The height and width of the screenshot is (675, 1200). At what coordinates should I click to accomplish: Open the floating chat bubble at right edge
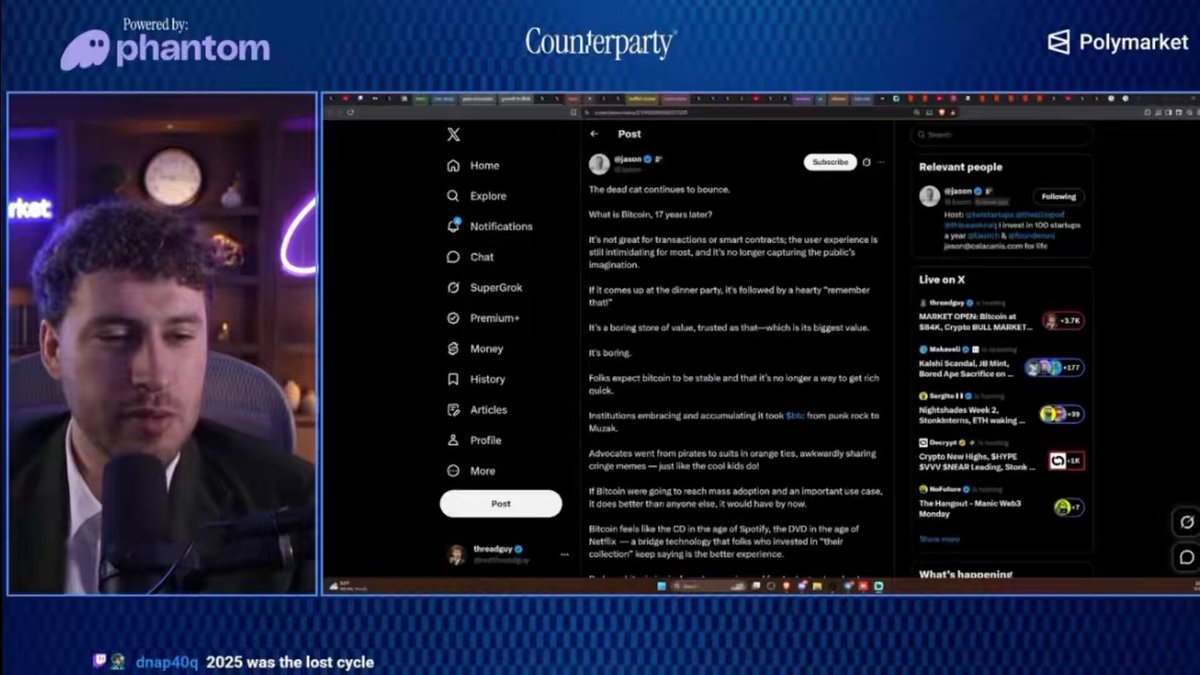[x=1187, y=557]
